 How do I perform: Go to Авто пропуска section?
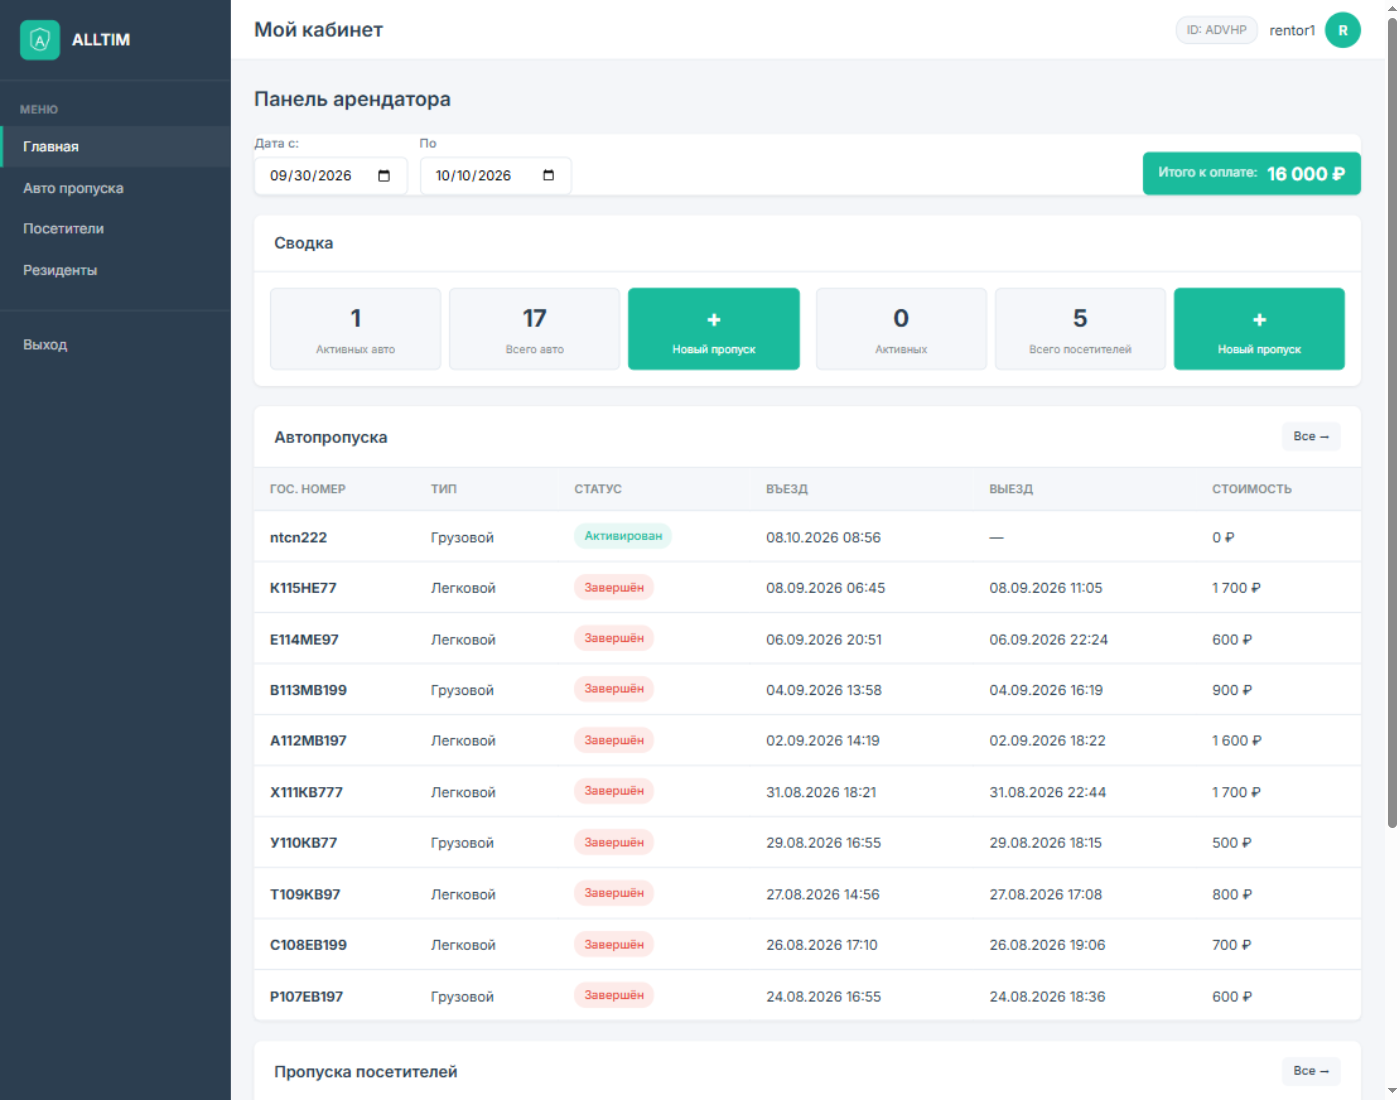pos(115,188)
